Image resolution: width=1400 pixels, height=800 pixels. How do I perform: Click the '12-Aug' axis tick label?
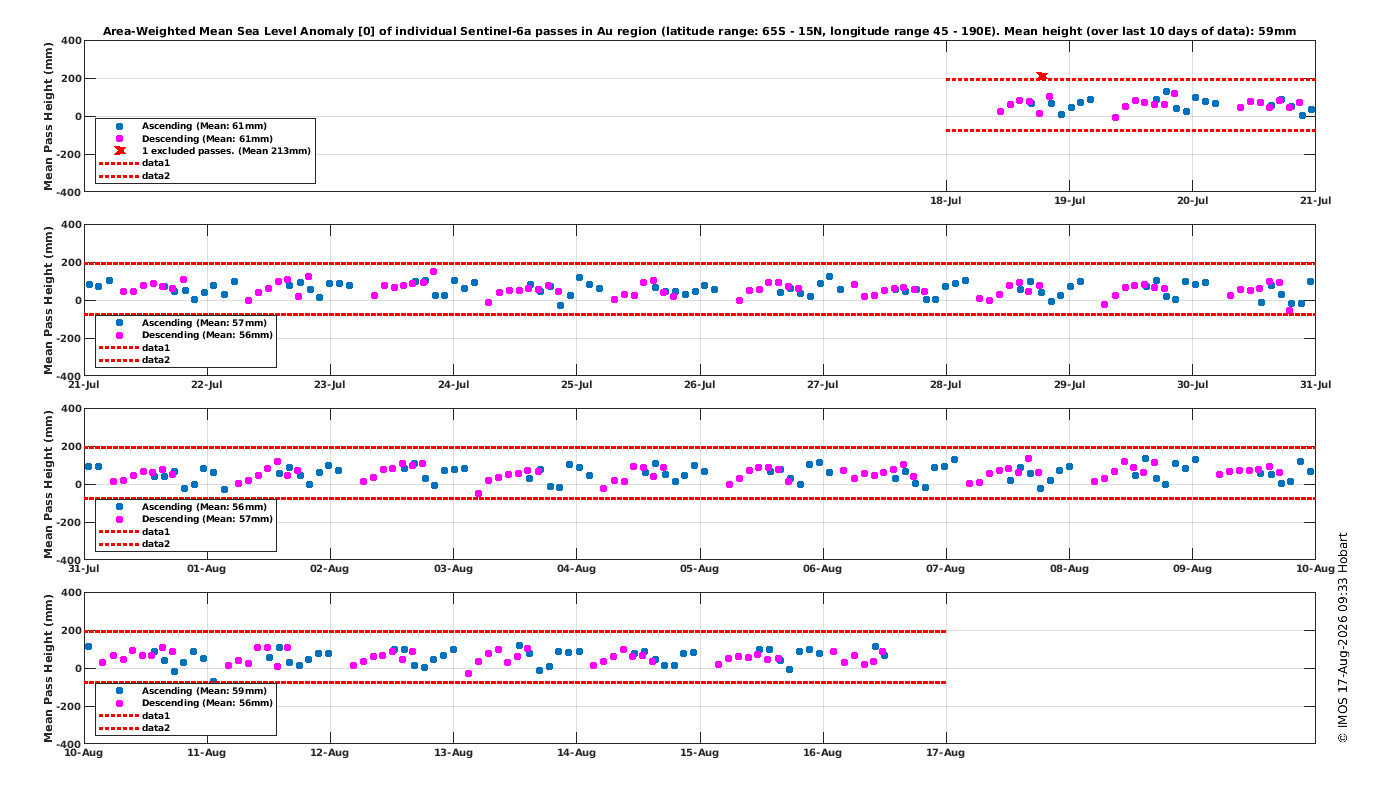pyautogui.click(x=330, y=753)
